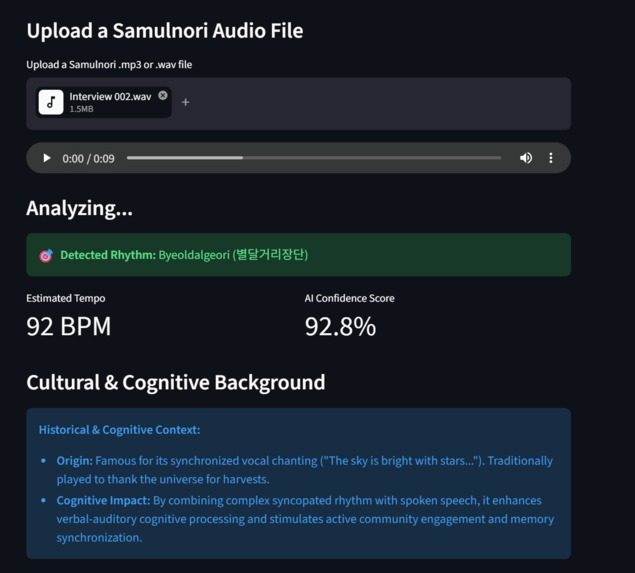Click the Historical & Cognitive Context label
The width and height of the screenshot is (635, 573).
[119, 430]
